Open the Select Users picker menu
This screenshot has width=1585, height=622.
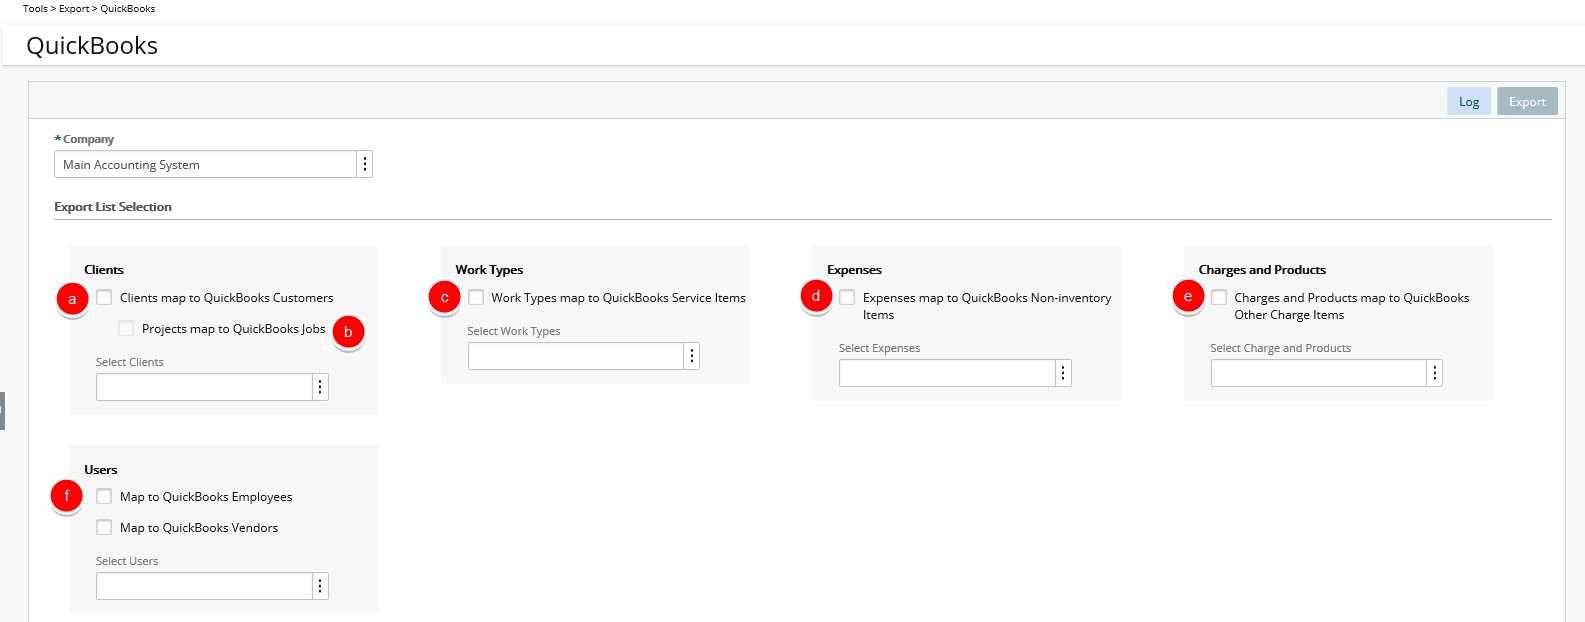click(x=321, y=586)
